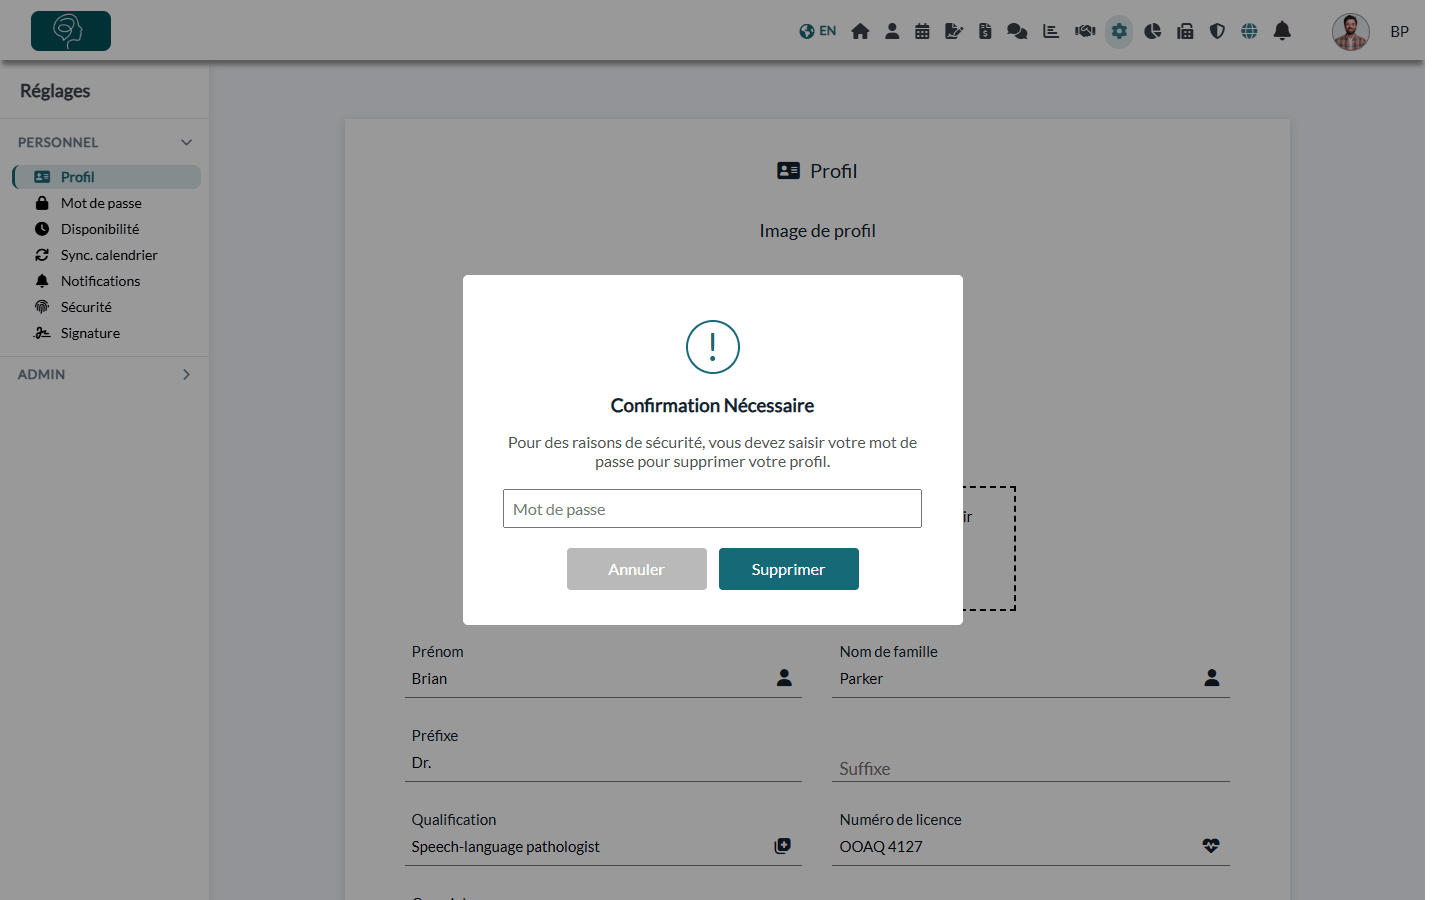Click the Prénom field containing Brian
The image size is (1440, 900).
pyautogui.click(x=603, y=678)
